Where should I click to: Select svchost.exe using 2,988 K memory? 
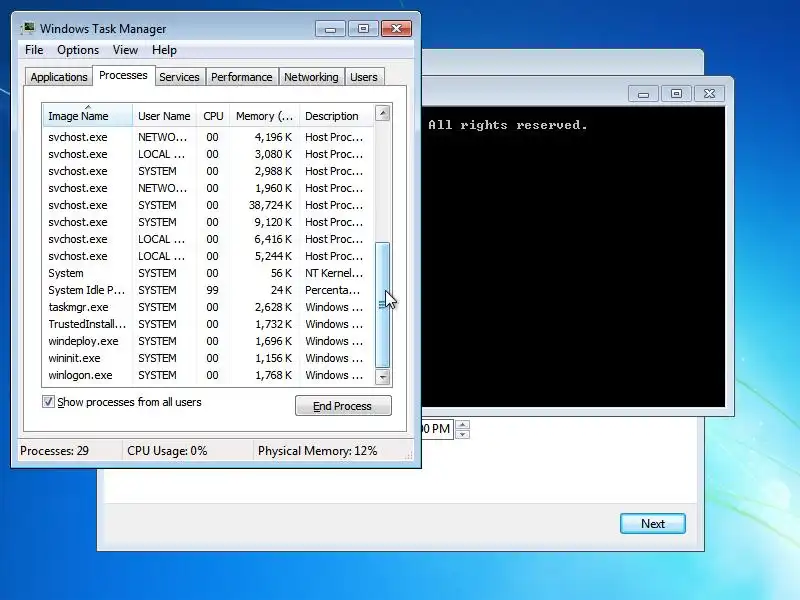coord(208,171)
